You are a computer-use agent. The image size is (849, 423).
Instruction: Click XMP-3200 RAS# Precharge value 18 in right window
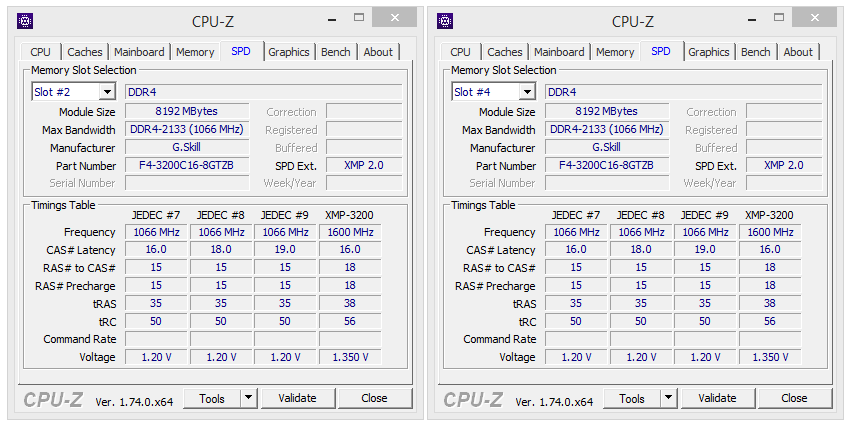click(x=770, y=285)
